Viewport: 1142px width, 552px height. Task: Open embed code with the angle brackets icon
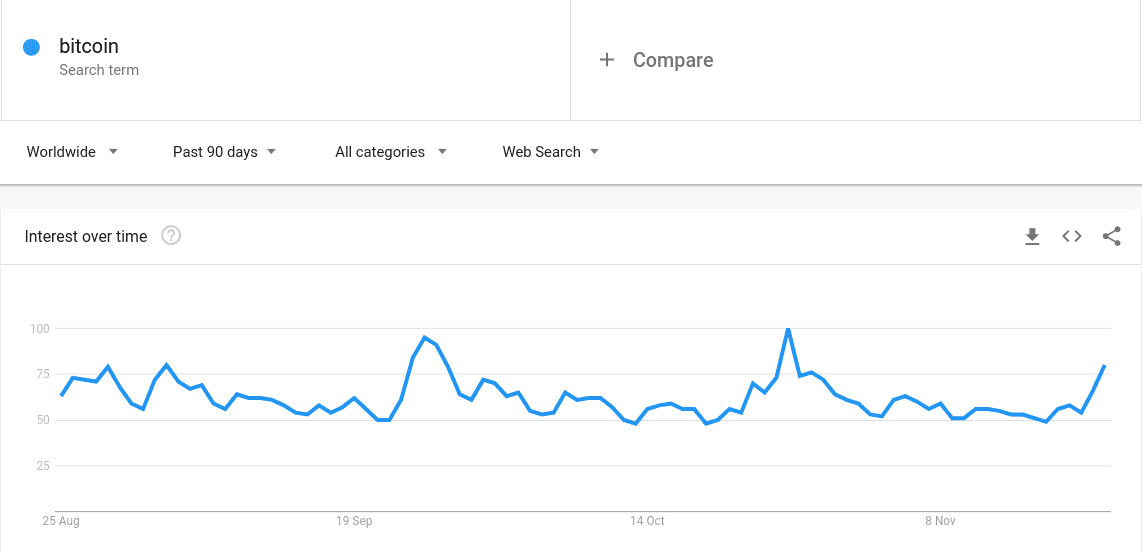point(1071,236)
